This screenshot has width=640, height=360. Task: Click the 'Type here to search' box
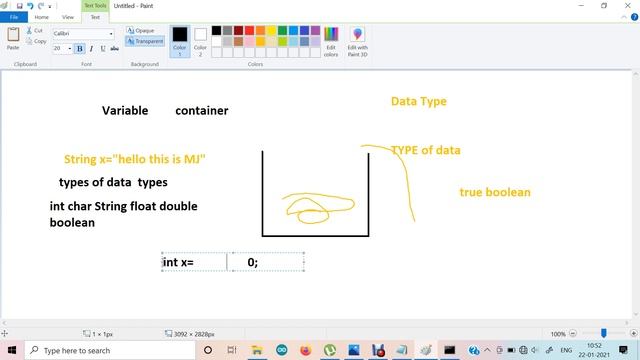[110, 350]
